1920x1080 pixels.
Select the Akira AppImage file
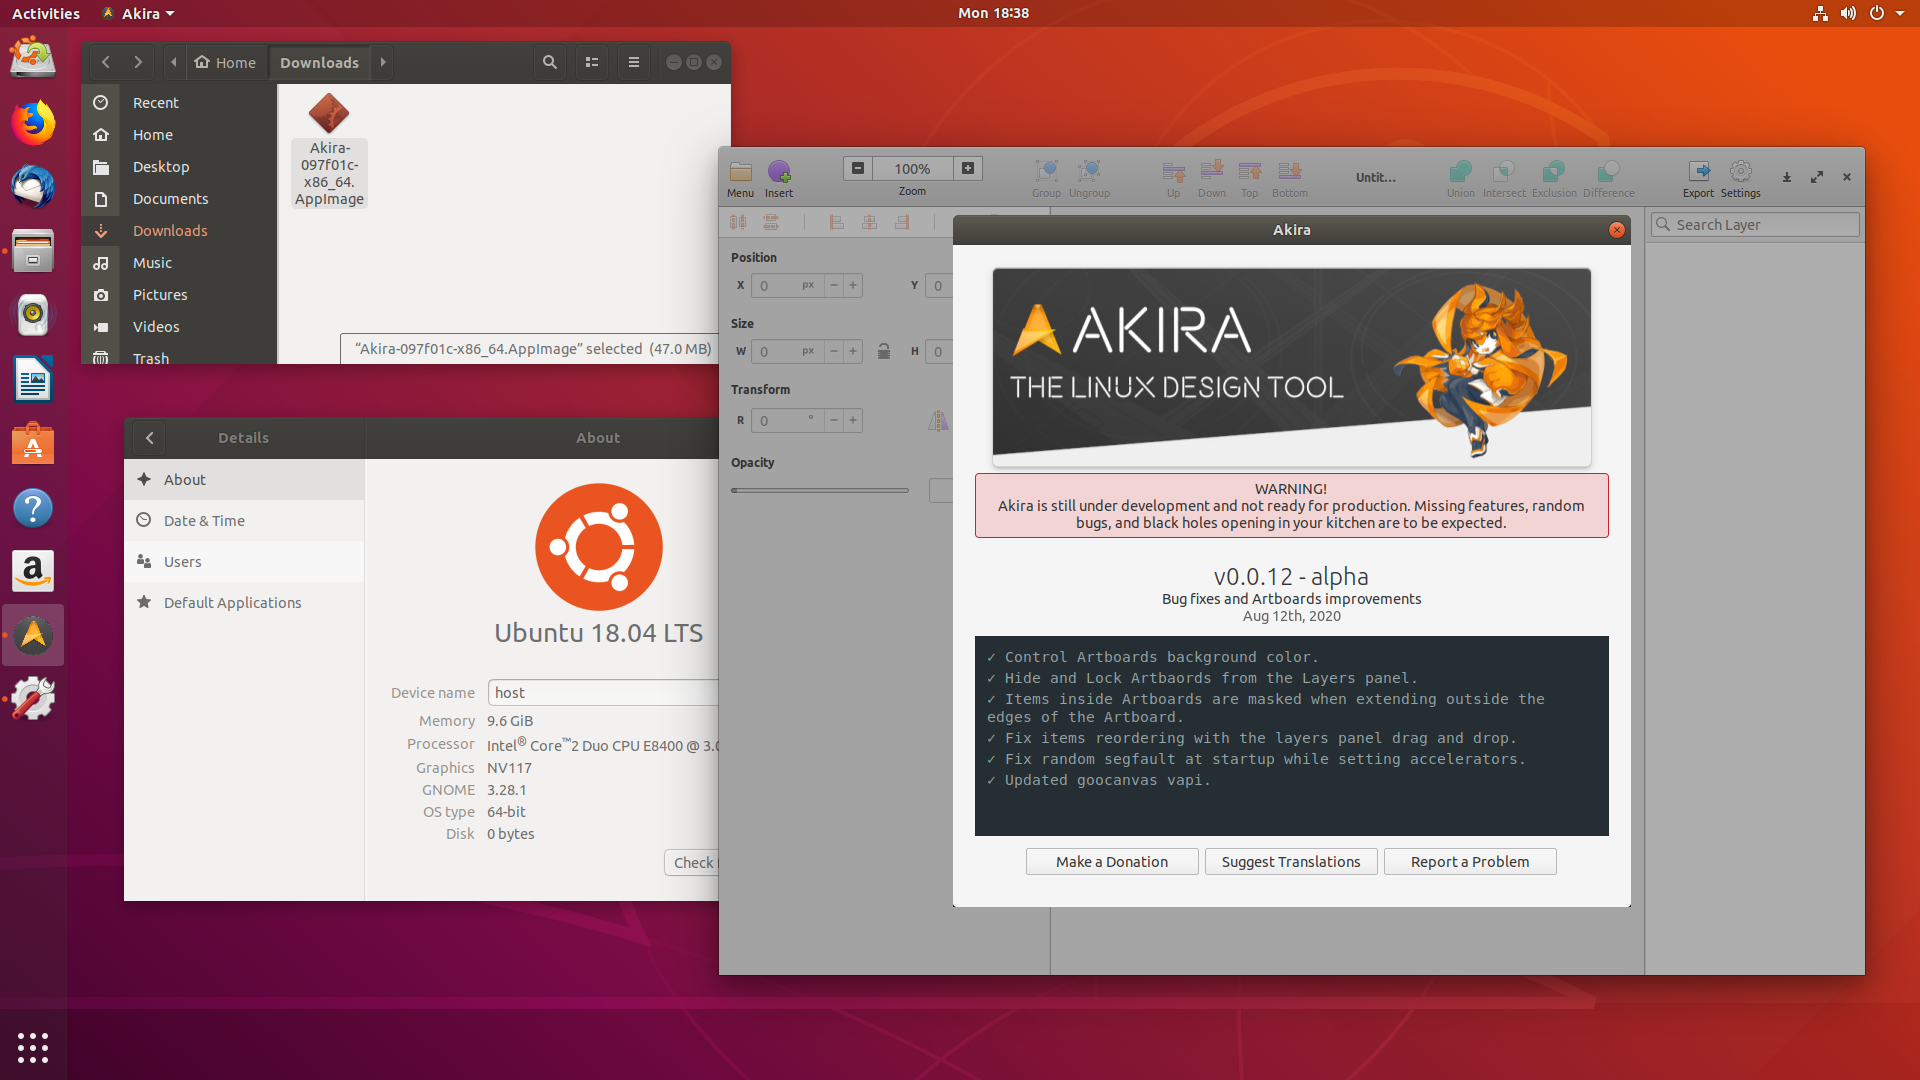click(x=329, y=150)
